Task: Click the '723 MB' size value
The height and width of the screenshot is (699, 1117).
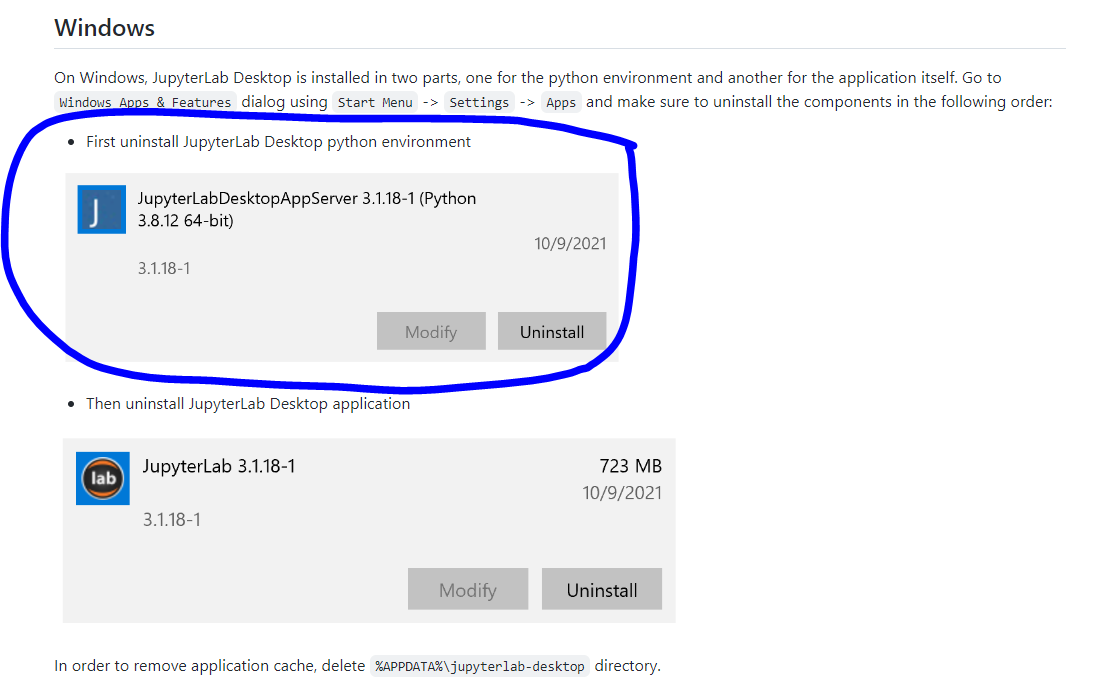Action: [630, 466]
